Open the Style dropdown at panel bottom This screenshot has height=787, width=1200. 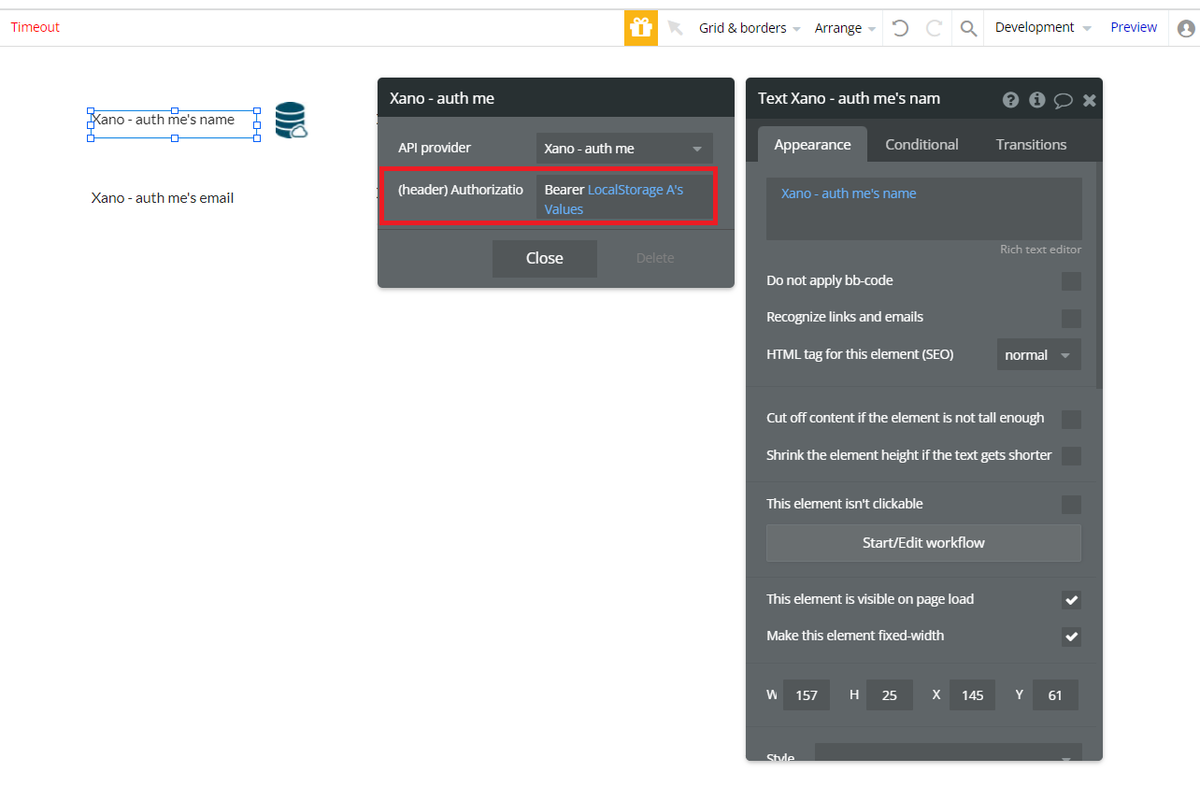948,754
